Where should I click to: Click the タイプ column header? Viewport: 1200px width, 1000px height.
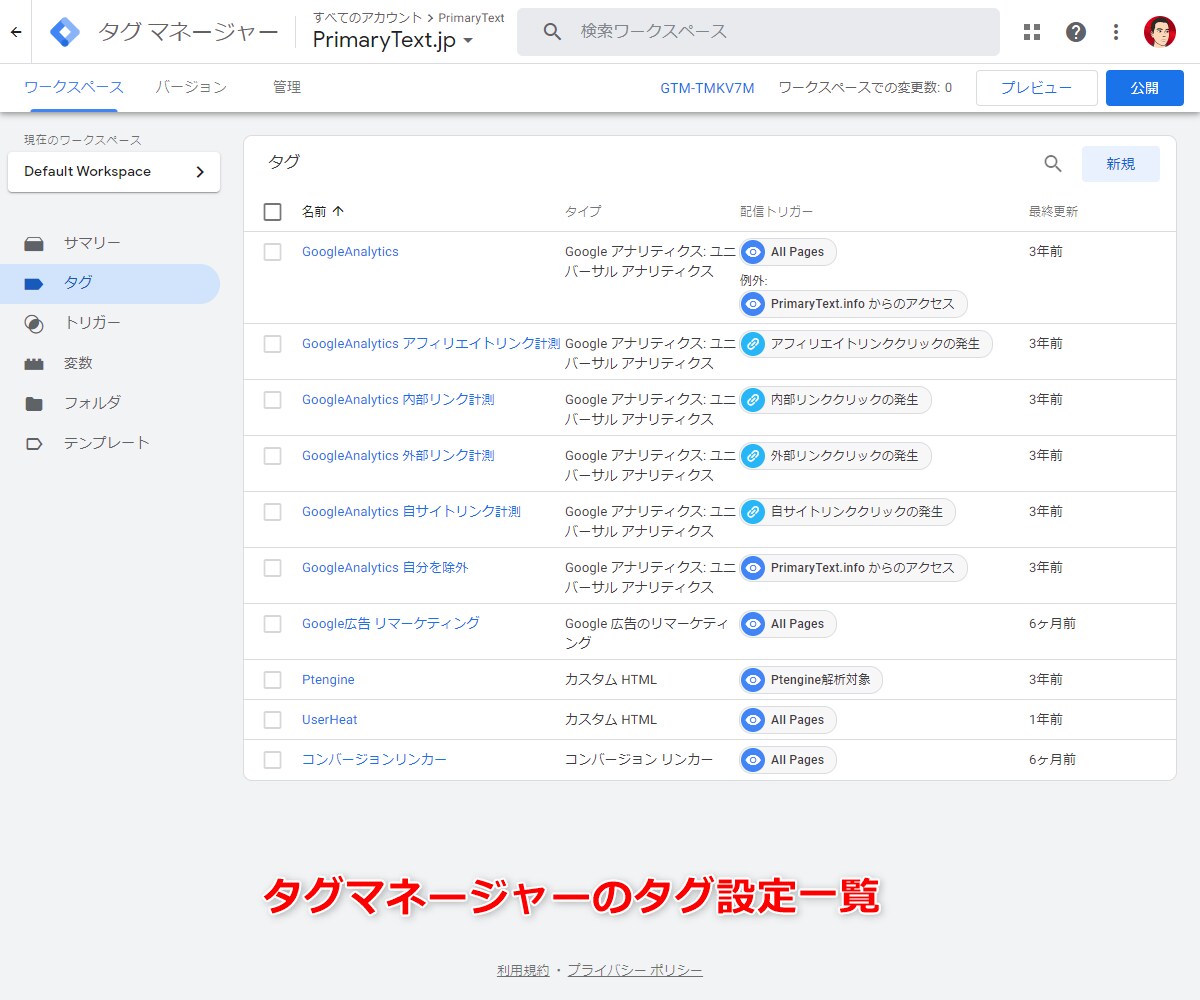coord(583,212)
